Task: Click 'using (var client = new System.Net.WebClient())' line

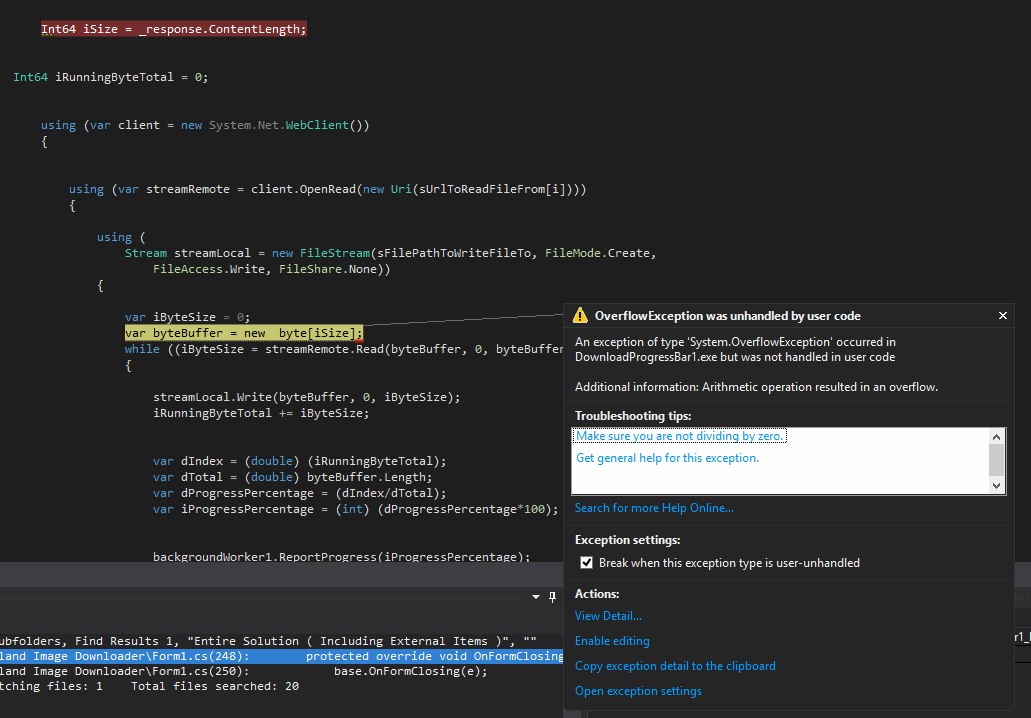Action: point(205,125)
